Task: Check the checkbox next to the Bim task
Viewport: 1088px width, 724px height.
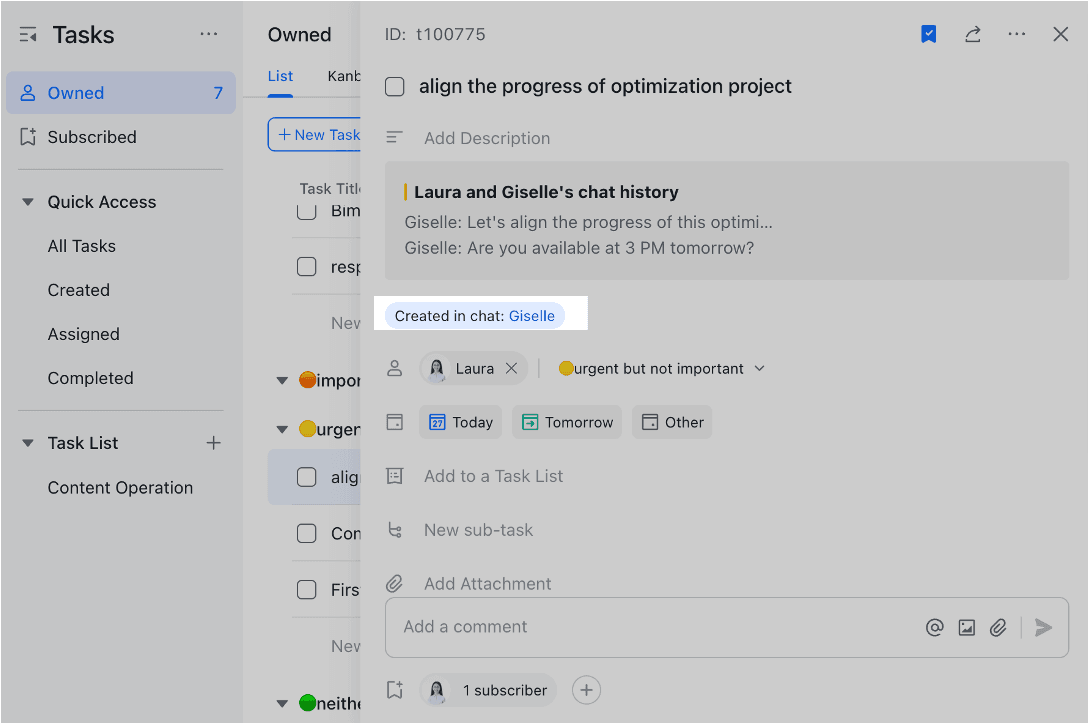Action: coord(305,211)
